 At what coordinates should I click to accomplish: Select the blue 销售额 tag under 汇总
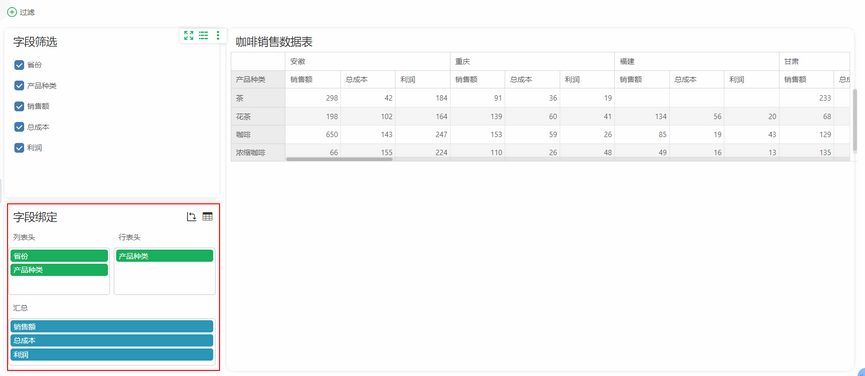tap(112, 326)
